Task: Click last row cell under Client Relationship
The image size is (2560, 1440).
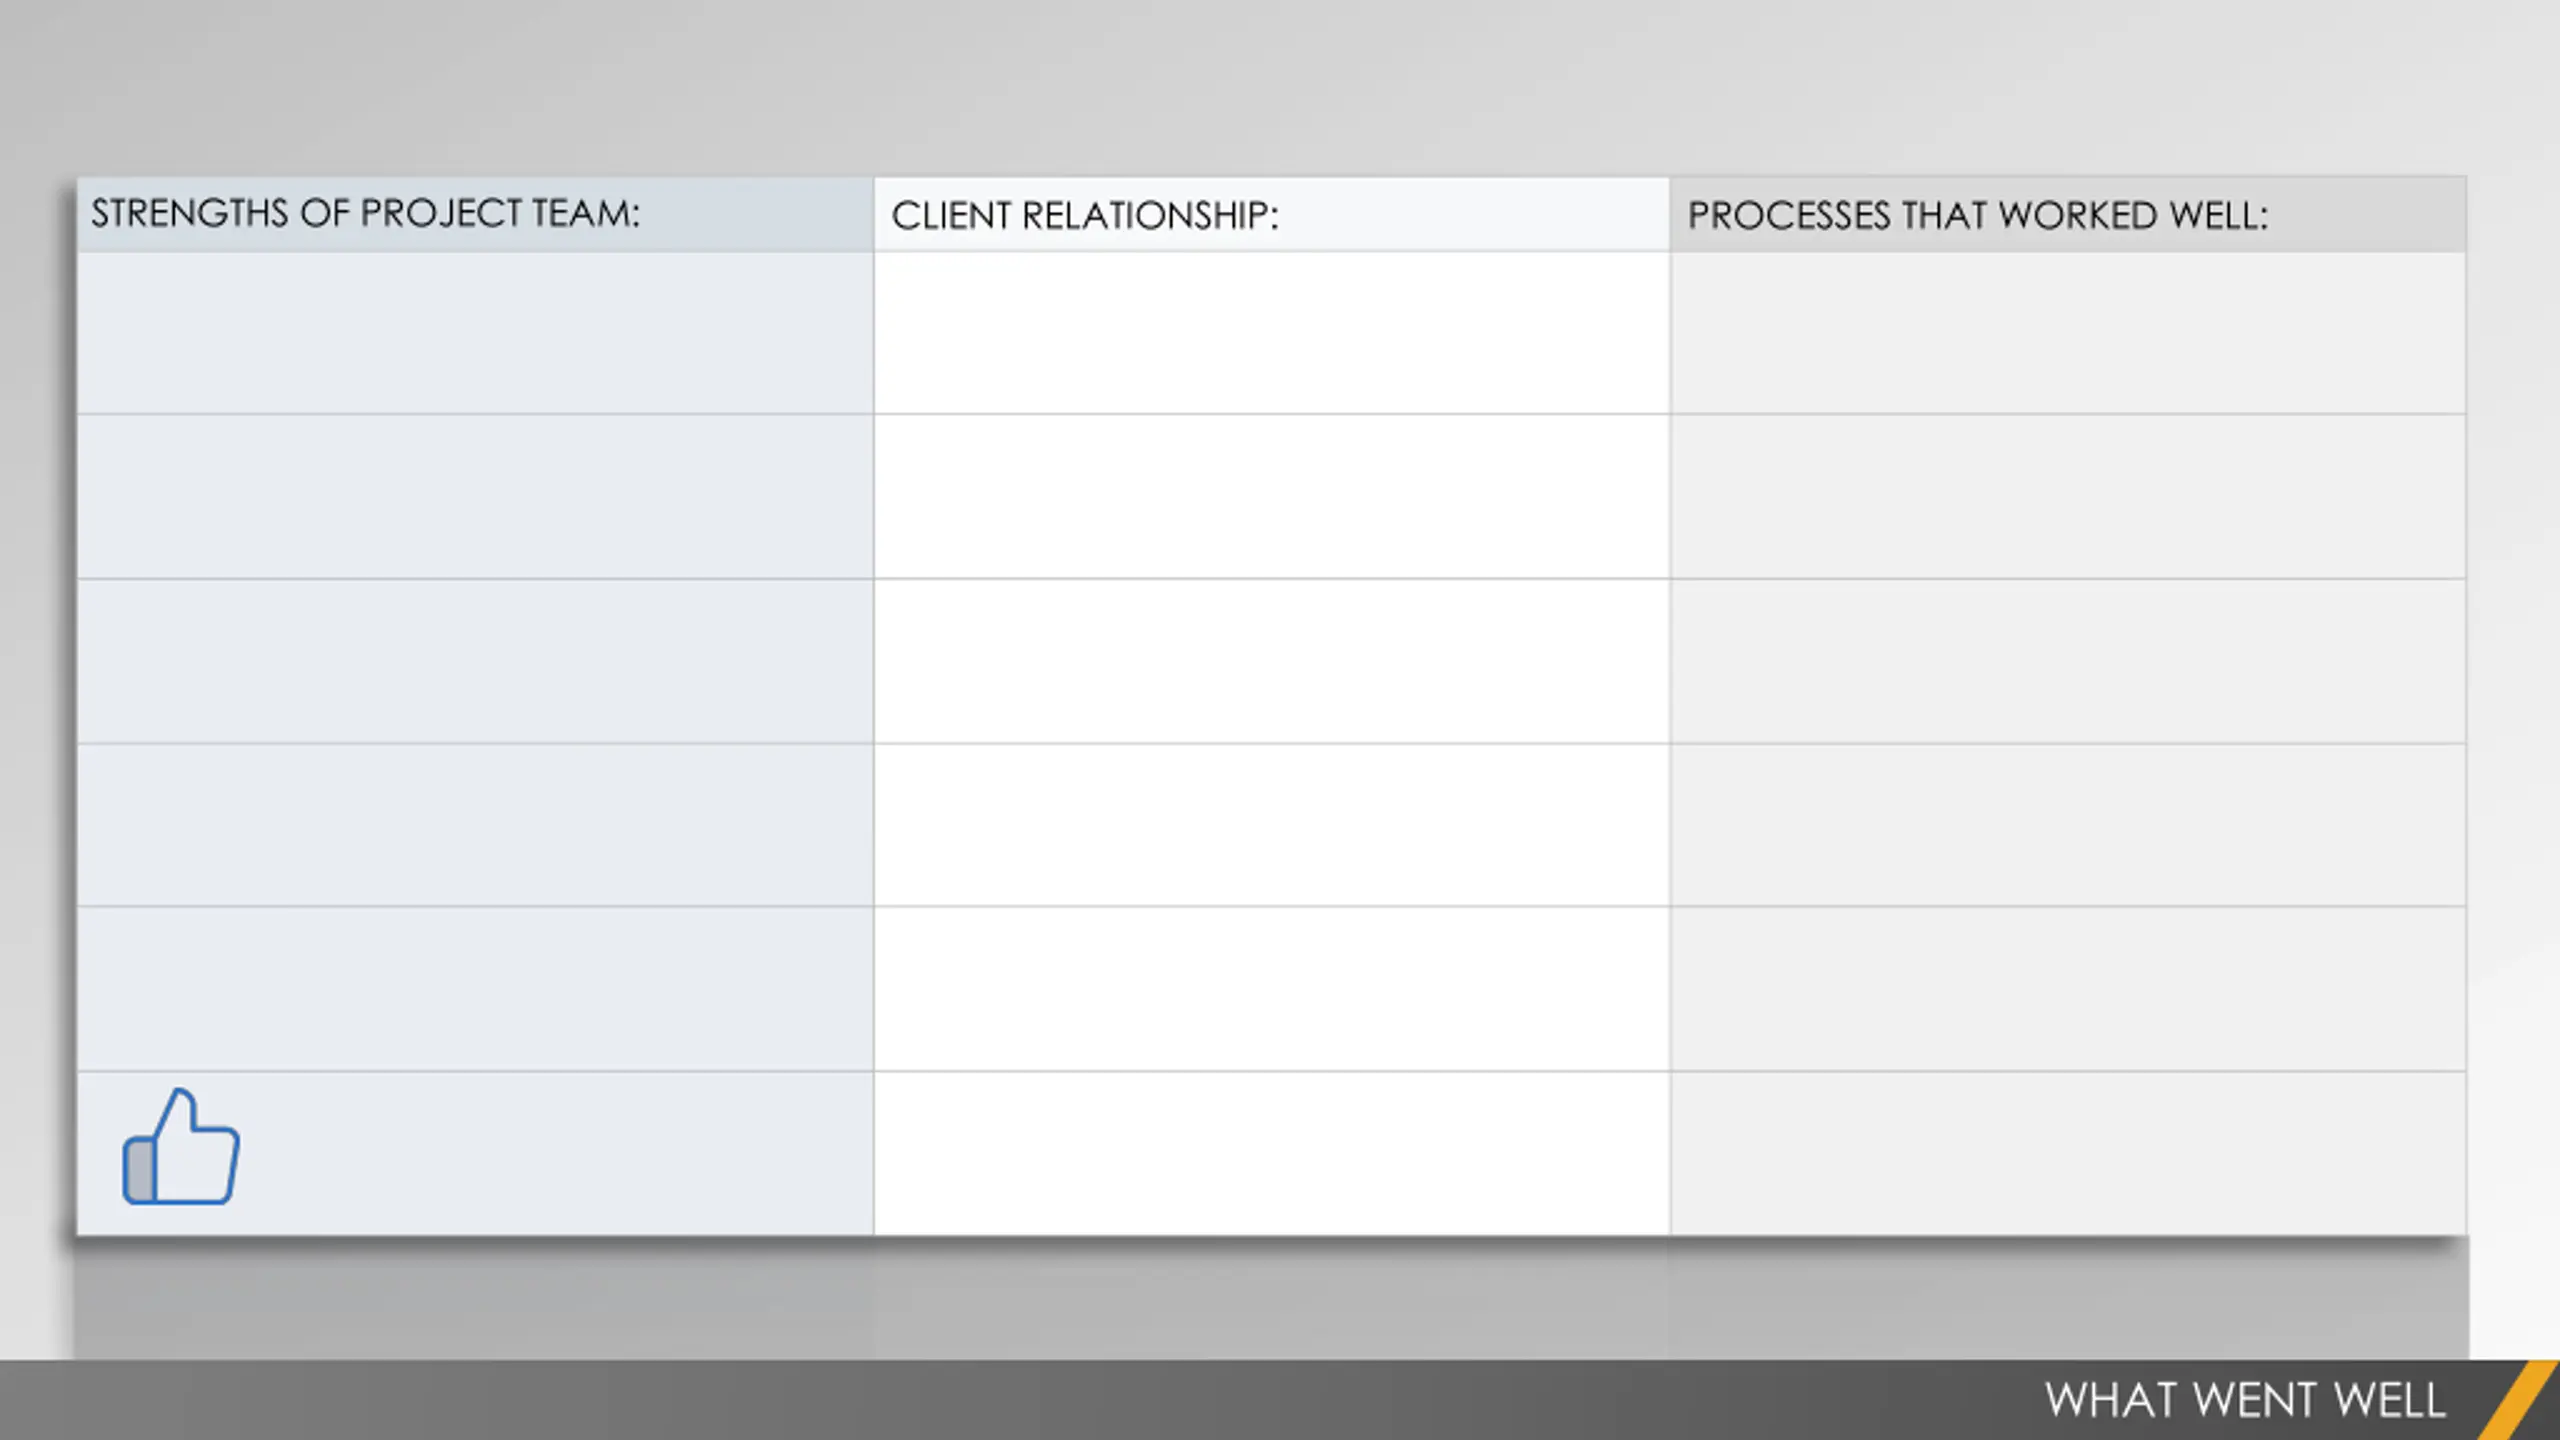Action: point(1271,1154)
